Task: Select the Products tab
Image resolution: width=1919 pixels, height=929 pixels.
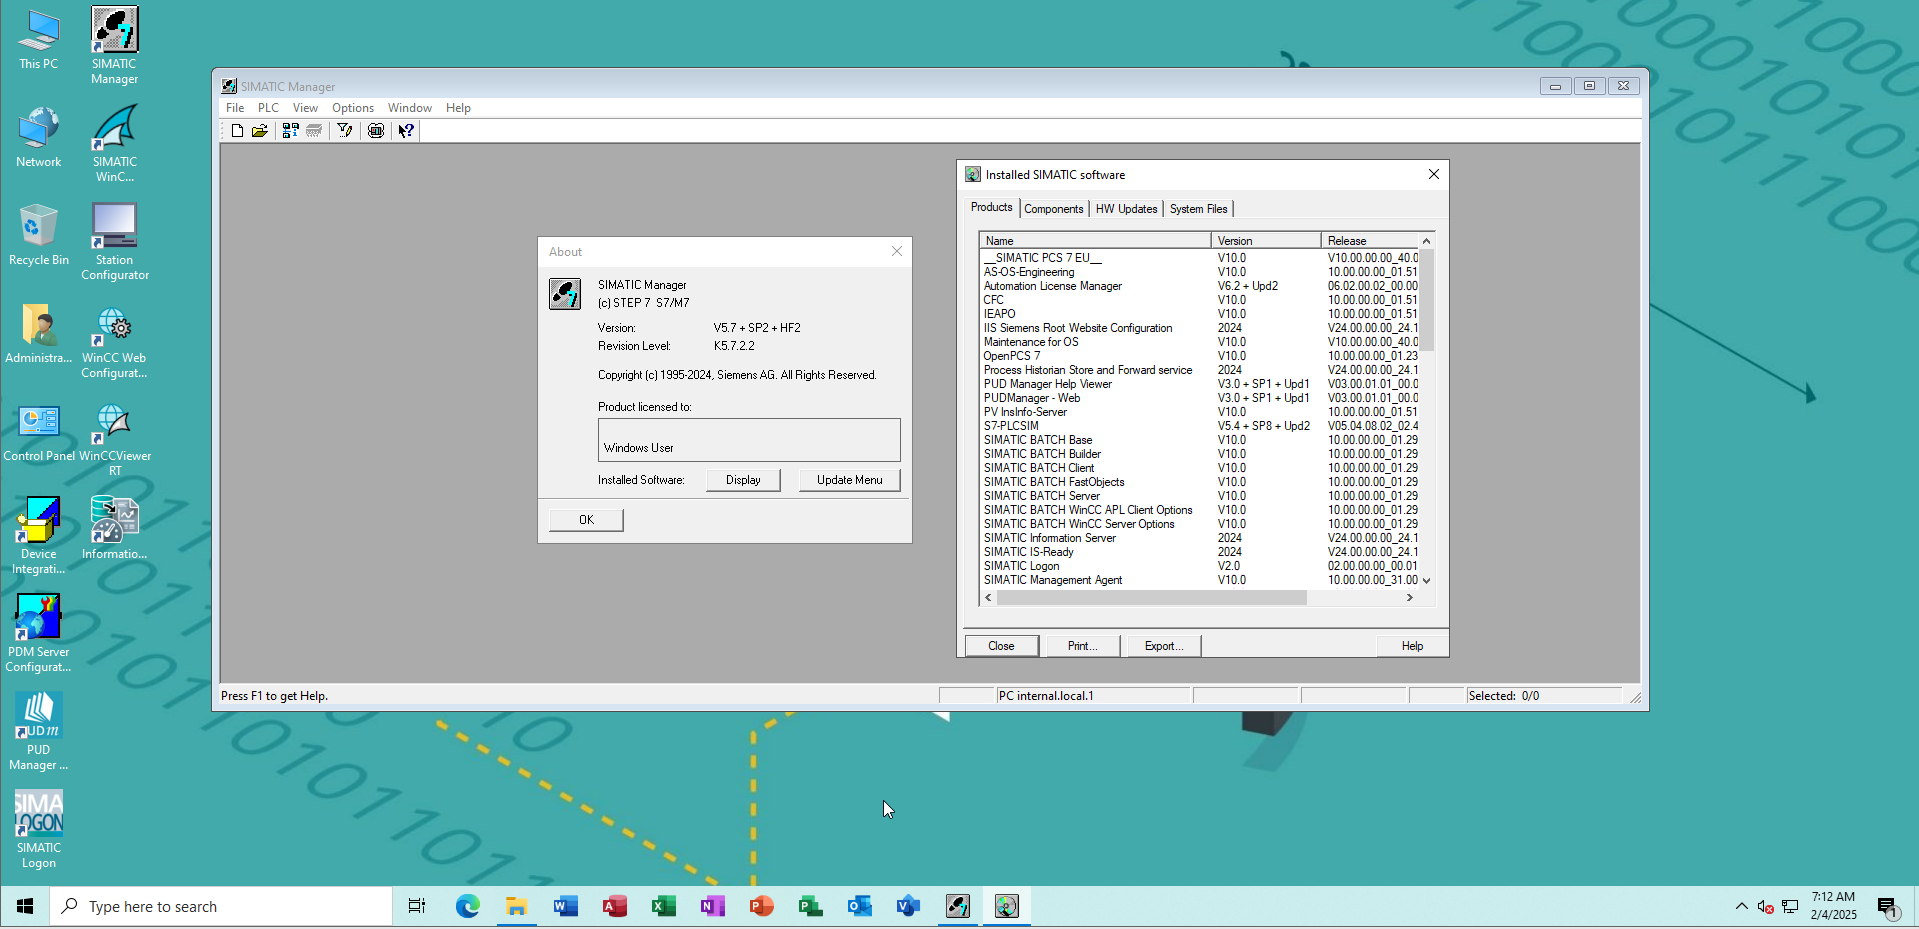Action: [x=991, y=207]
